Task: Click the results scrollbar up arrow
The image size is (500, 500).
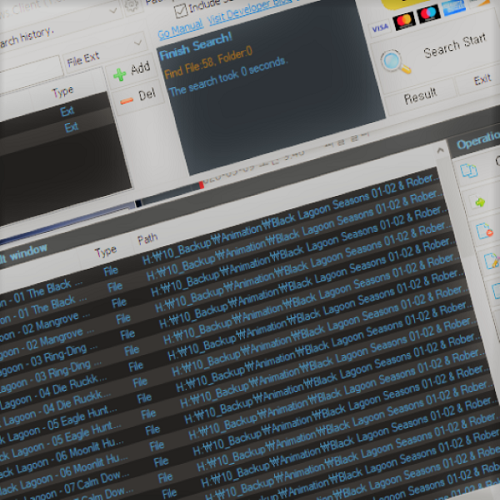Action: [440, 151]
